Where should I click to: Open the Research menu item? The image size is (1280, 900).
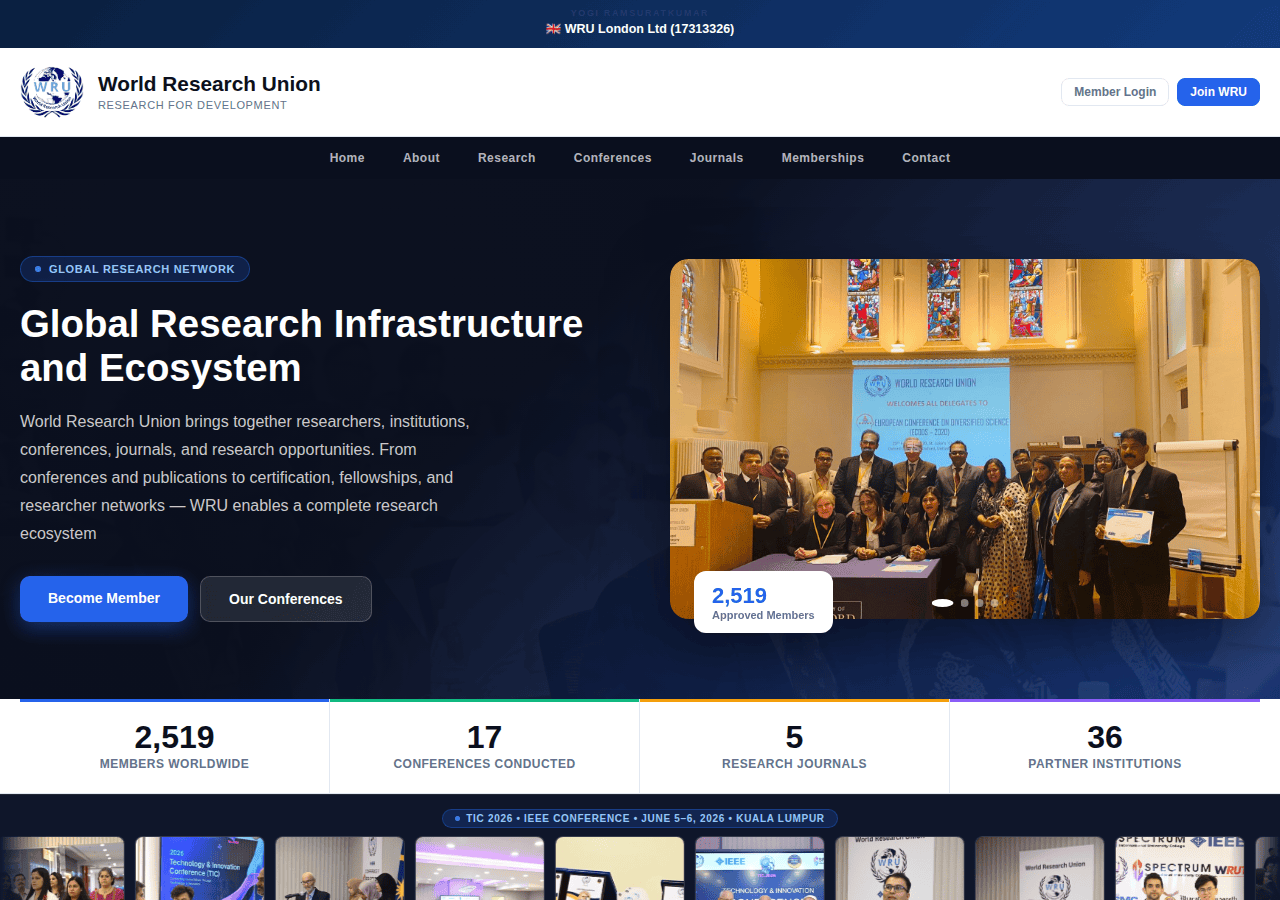coord(506,158)
